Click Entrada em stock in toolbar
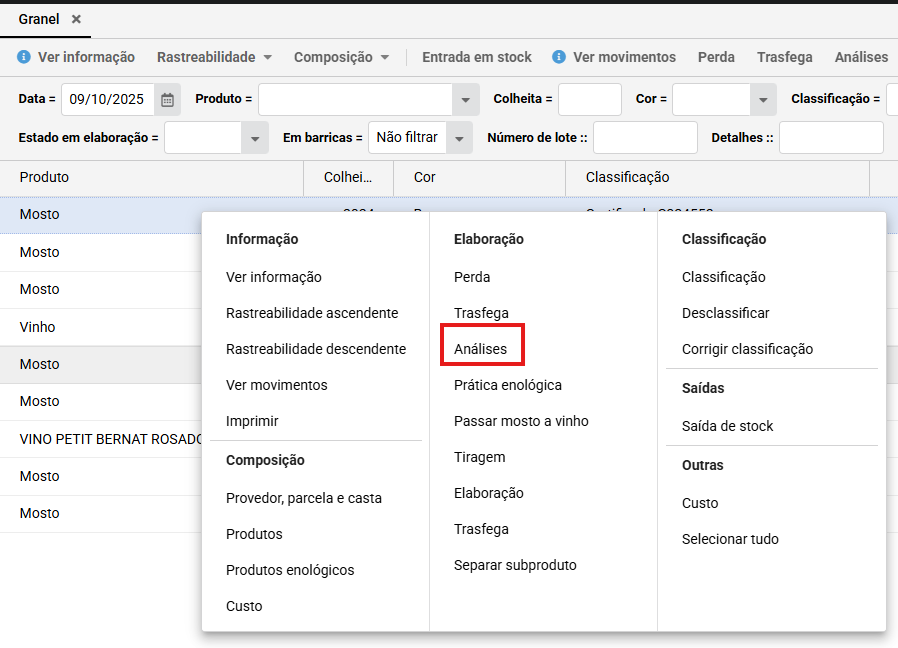The height and width of the screenshot is (648, 898). (477, 57)
